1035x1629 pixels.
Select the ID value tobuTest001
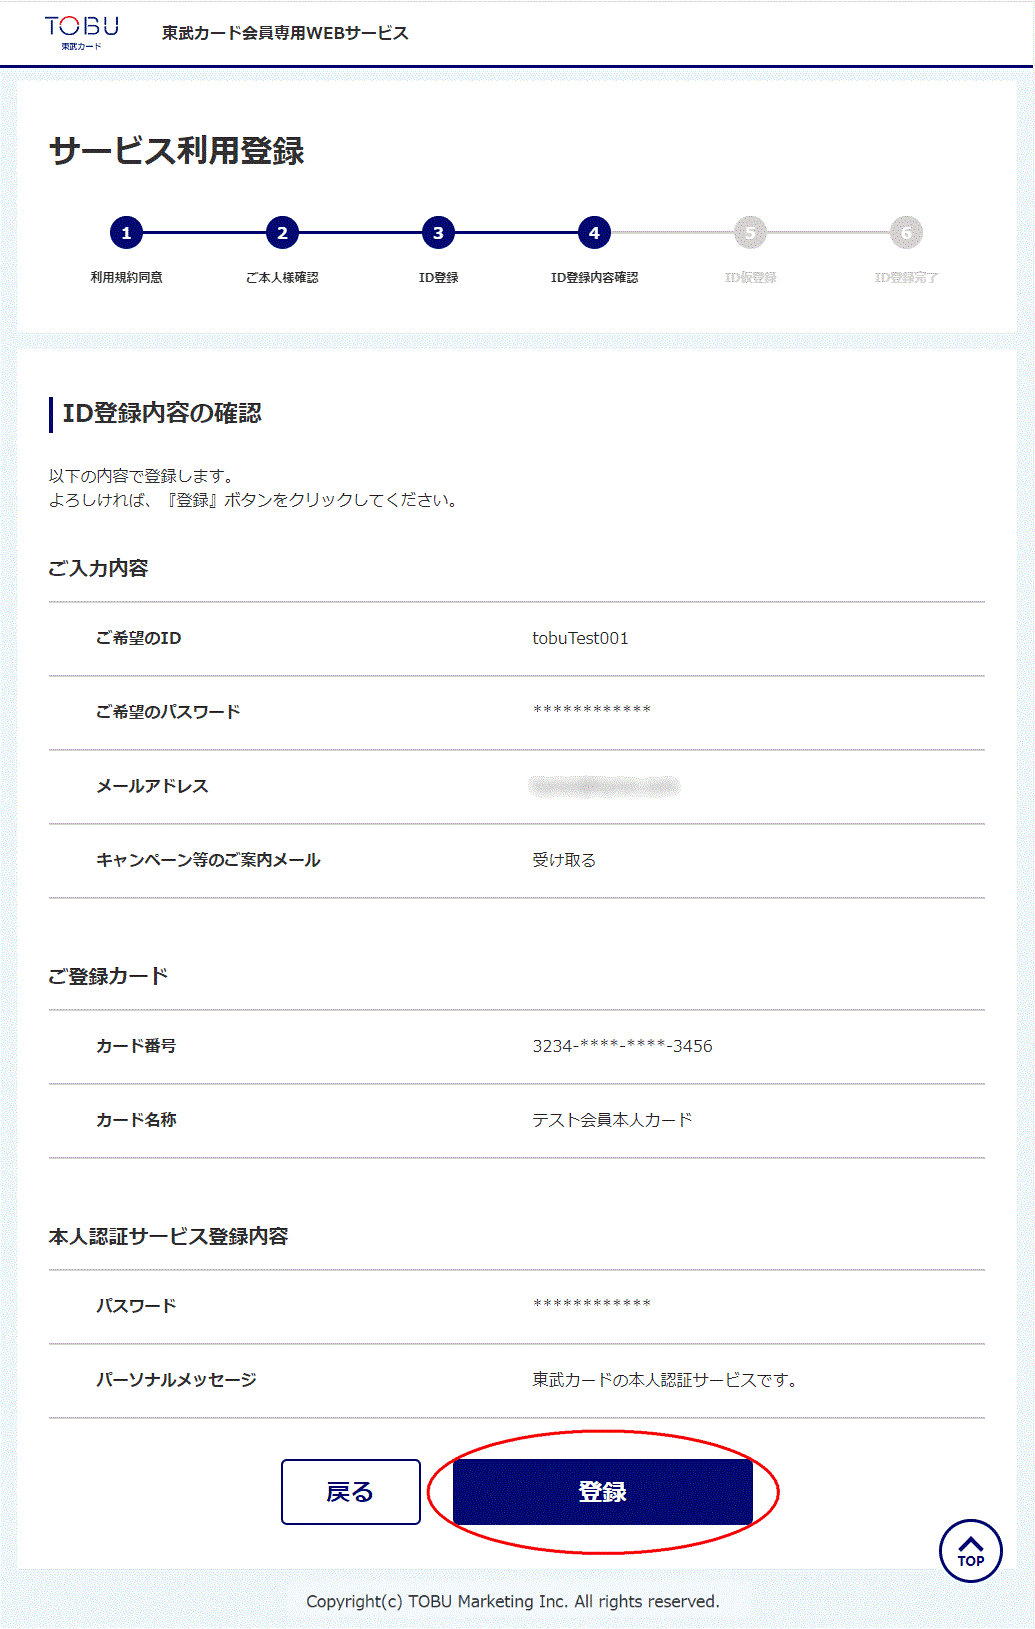click(x=580, y=638)
